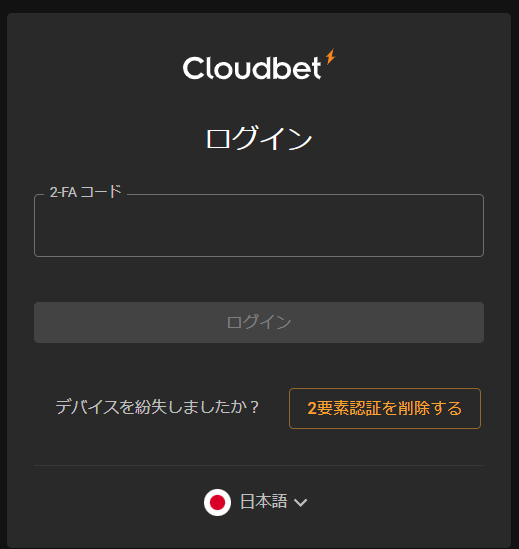Click the red circle flag beside 日本語
Viewport: 519px width, 549px height.
tap(217, 502)
